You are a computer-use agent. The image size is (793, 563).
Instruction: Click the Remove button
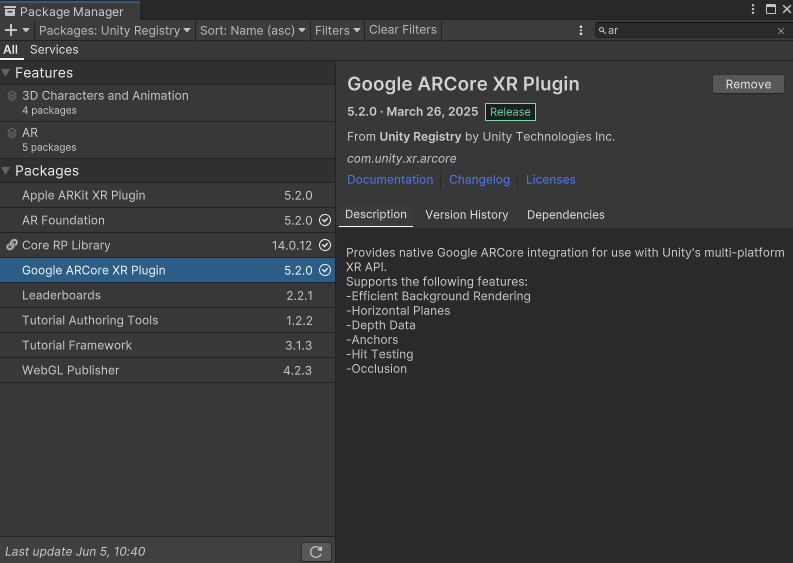click(748, 84)
